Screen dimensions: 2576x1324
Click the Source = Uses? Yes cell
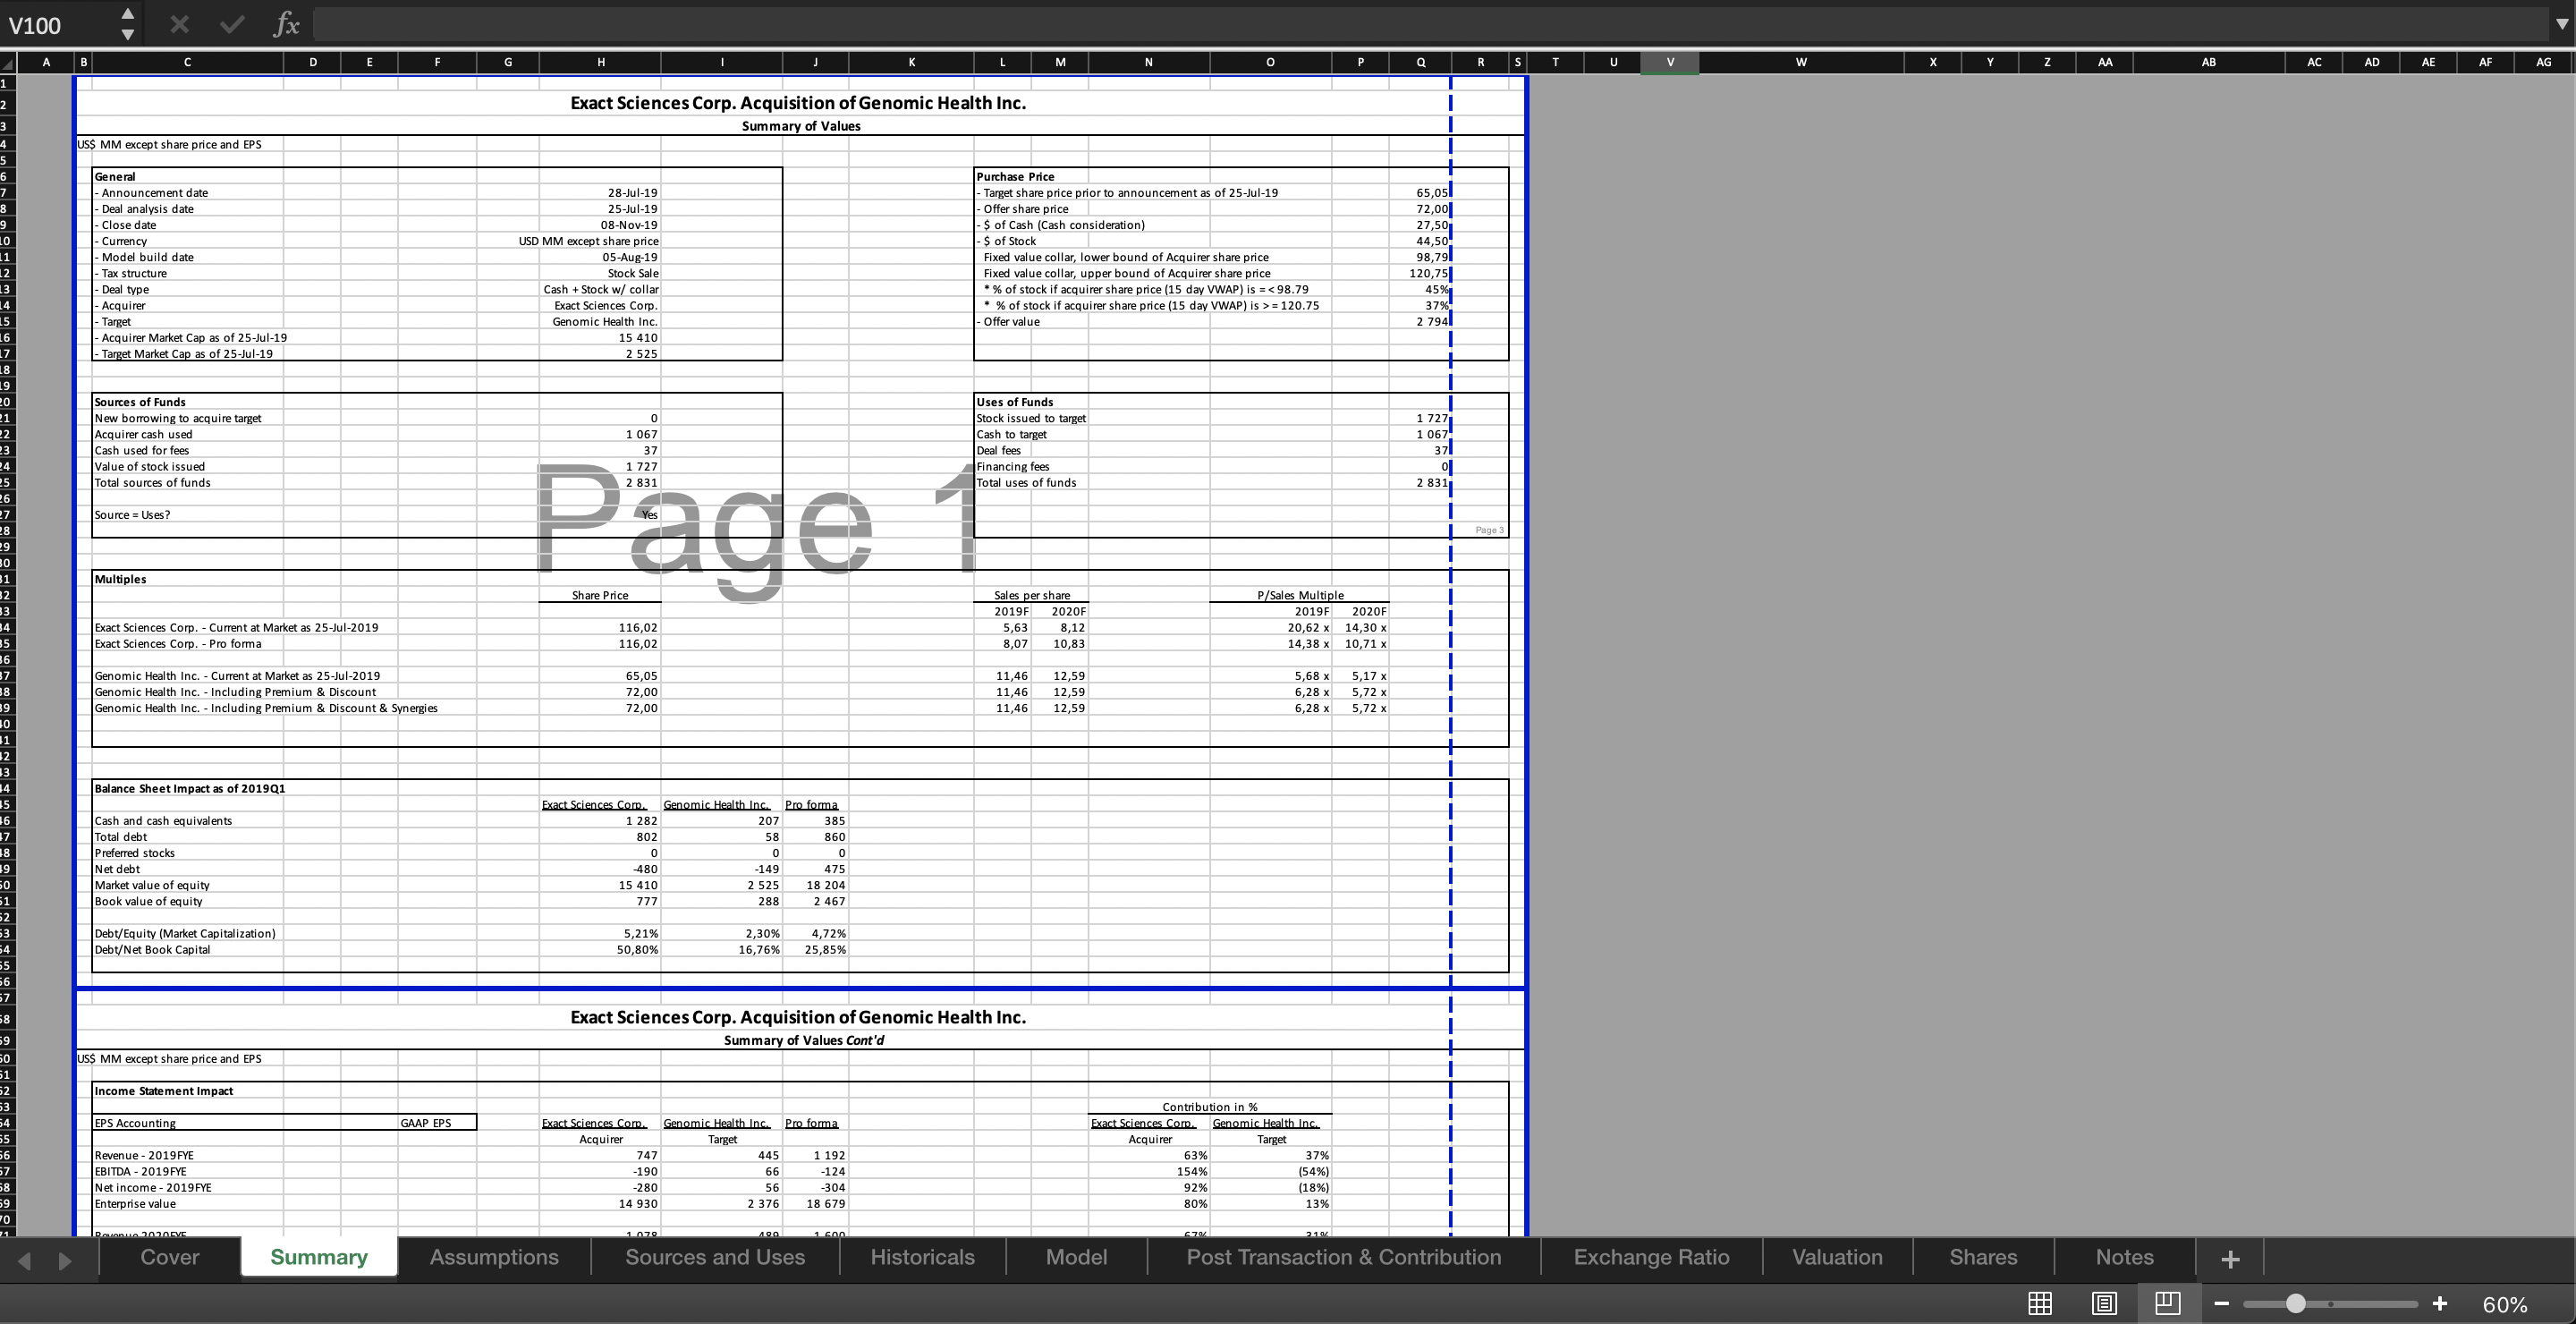tap(649, 515)
